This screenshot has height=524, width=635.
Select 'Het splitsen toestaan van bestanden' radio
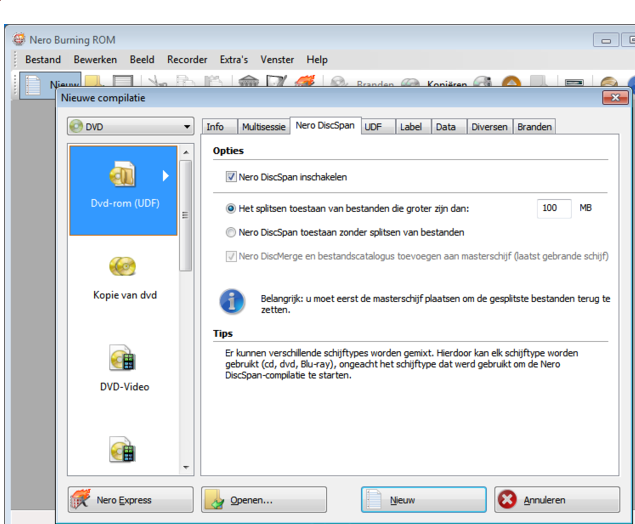[x=230, y=209]
